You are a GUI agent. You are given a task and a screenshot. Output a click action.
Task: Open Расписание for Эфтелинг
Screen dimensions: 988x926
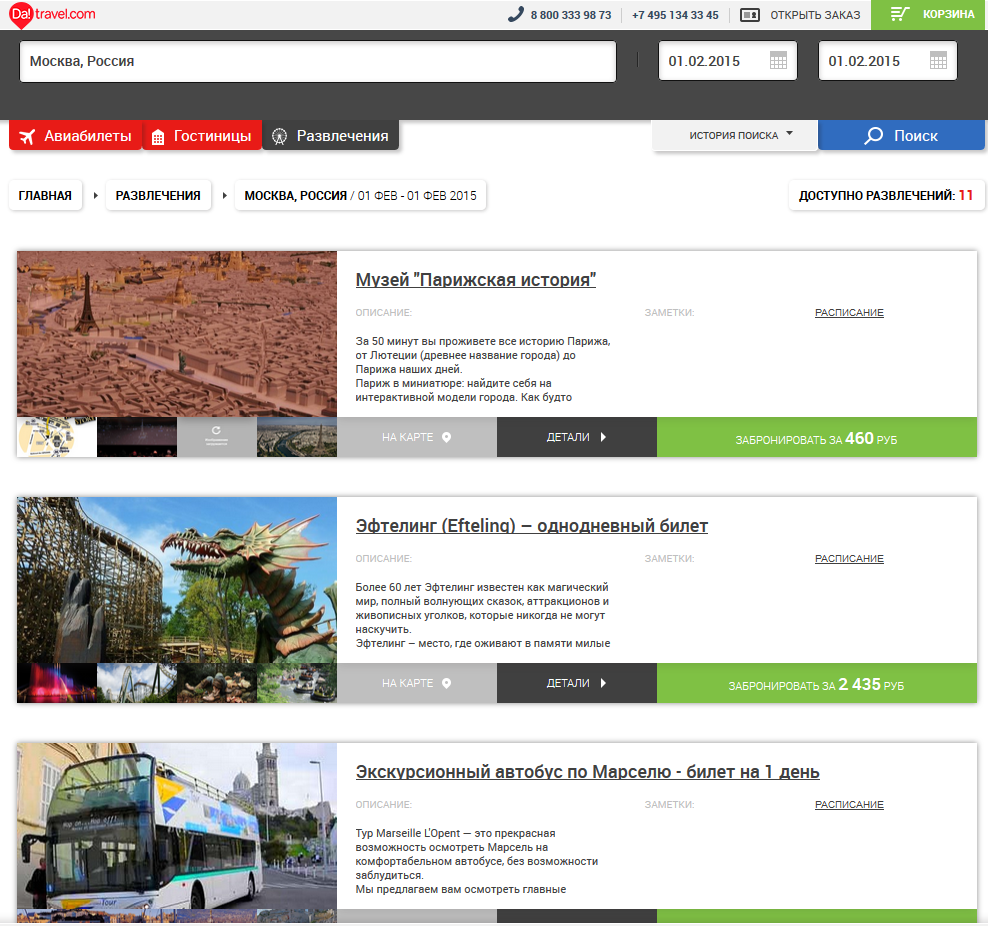click(x=849, y=559)
